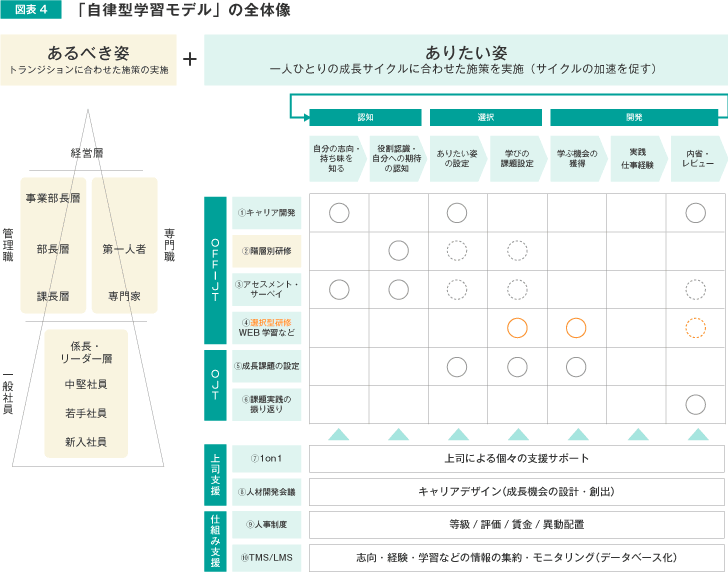This screenshot has height=586, width=728.
Task: Click 経営層 at the pyramid top
Action: pyautogui.click(x=87, y=153)
